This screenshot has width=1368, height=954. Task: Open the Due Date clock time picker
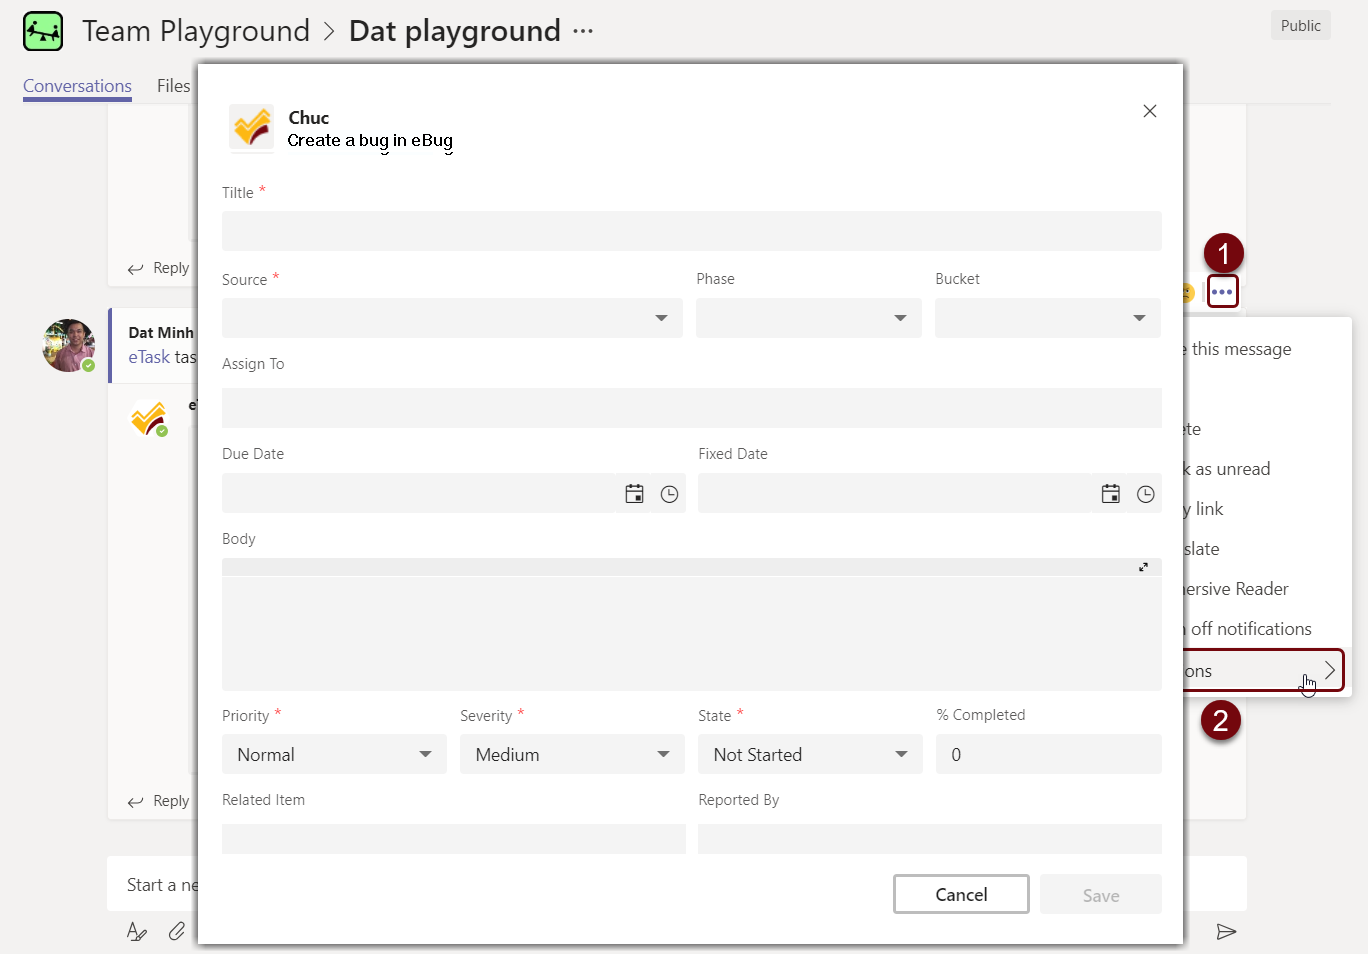[669, 494]
